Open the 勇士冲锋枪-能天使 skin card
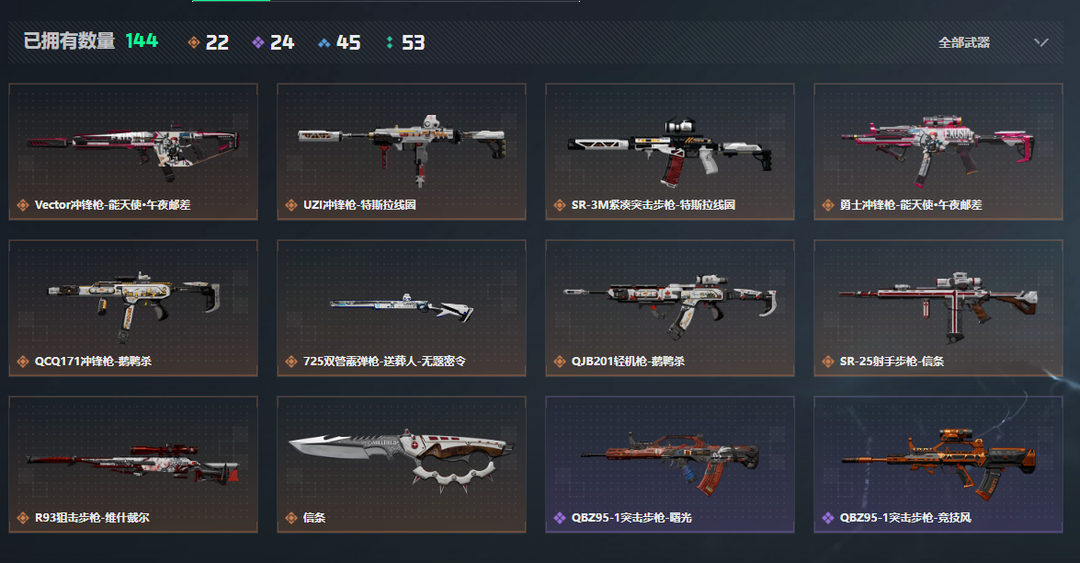This screenshot has width=1080, height=563. point(938,152)
